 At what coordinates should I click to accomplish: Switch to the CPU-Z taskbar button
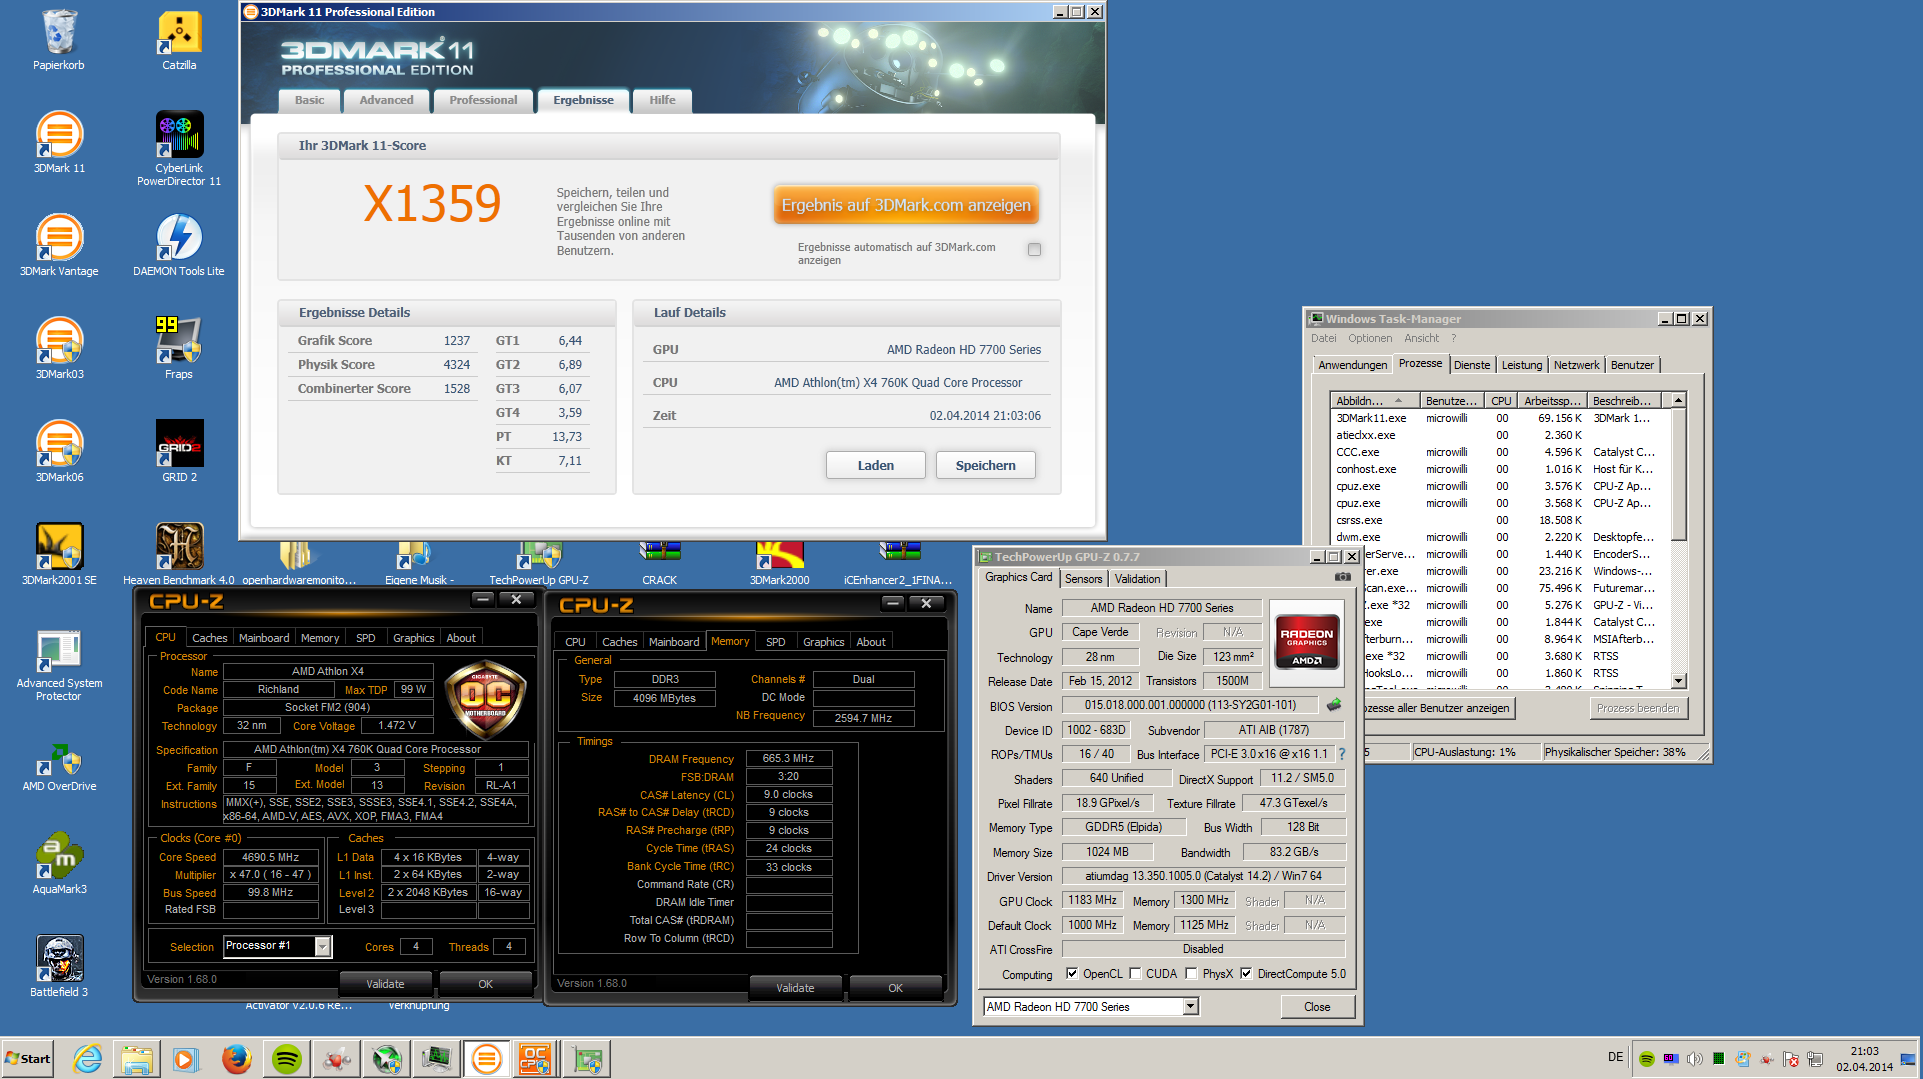tap(535, 1058)
